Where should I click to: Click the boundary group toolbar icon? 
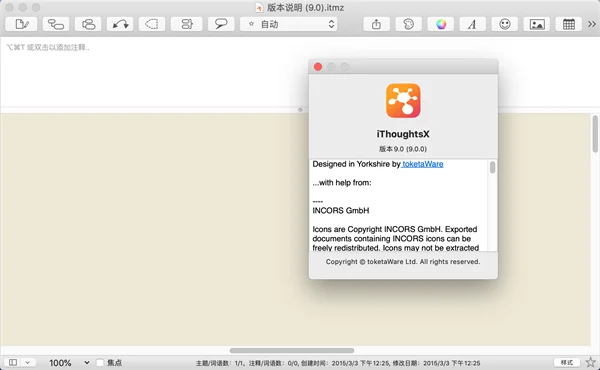152,24
